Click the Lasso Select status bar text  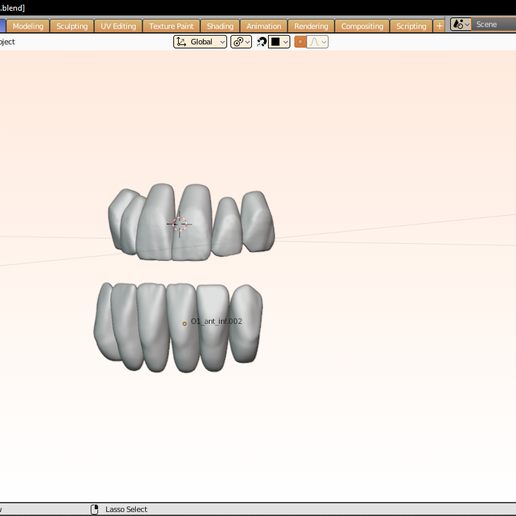click(x=126, y=509)
